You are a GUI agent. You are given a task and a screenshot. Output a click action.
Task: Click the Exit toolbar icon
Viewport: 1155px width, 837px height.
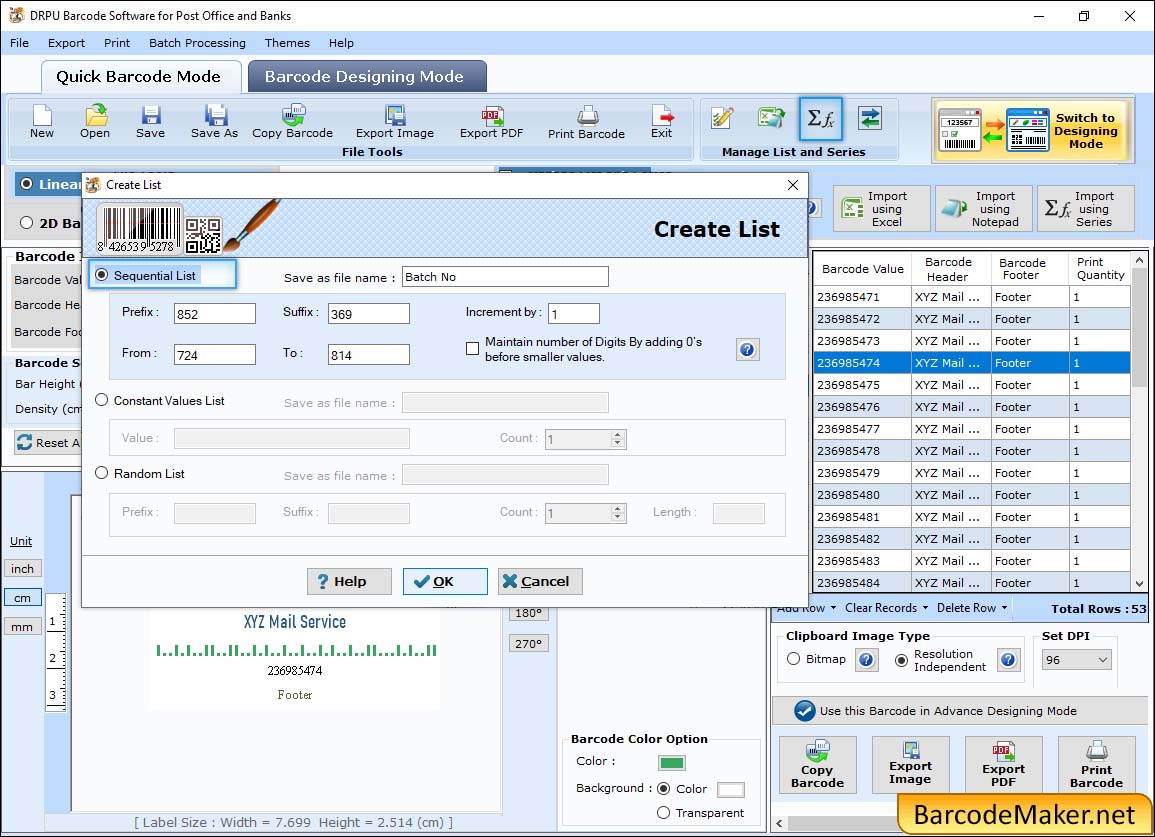(x=661, y=121)
